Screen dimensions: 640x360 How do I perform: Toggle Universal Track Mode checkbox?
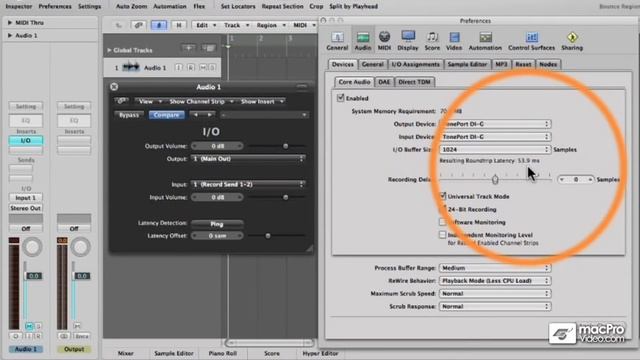[x=442, y=196]
